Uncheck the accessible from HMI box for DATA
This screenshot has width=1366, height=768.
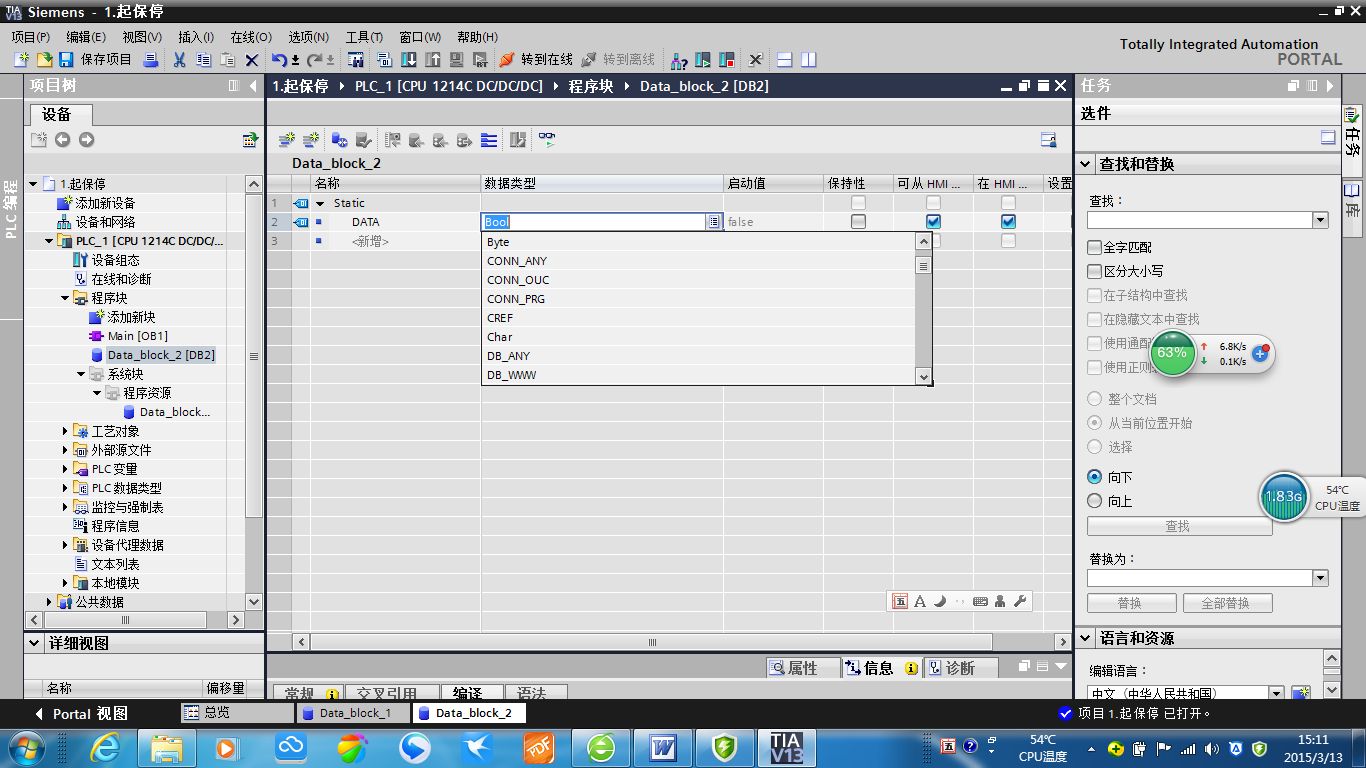(x=933, y=222)
